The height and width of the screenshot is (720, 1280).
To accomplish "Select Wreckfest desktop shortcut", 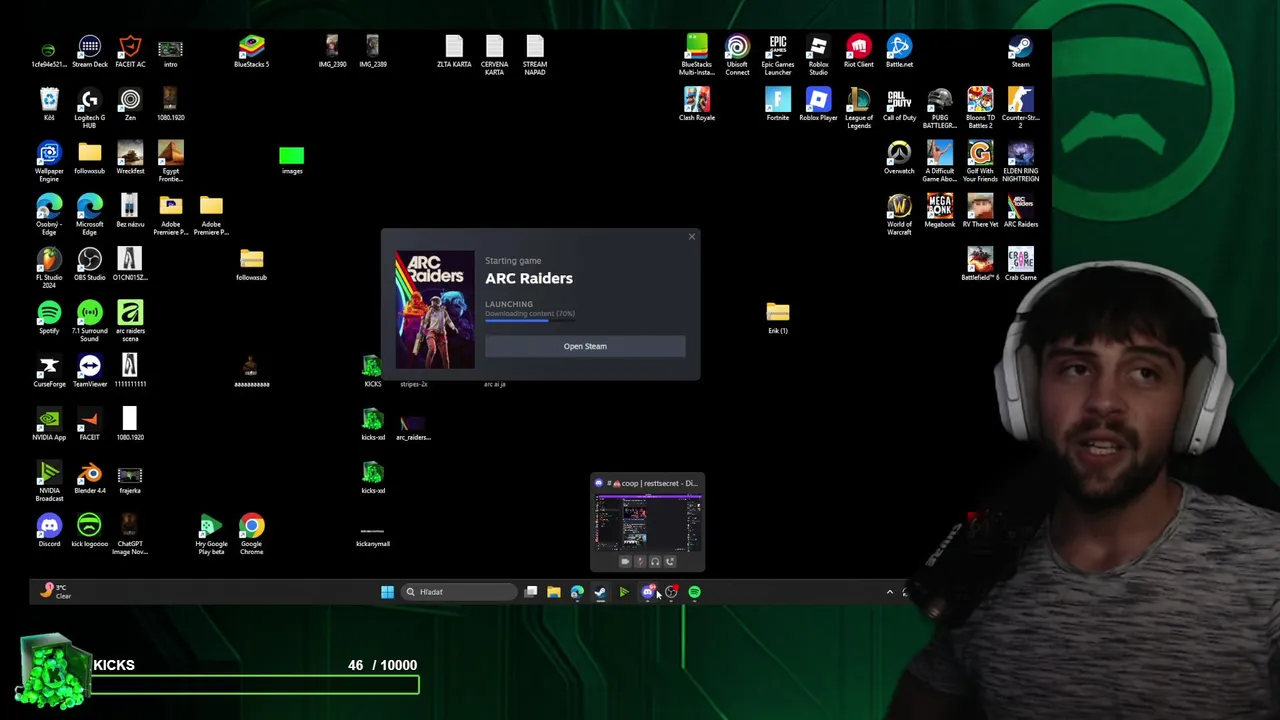I will tap(130, 158).
